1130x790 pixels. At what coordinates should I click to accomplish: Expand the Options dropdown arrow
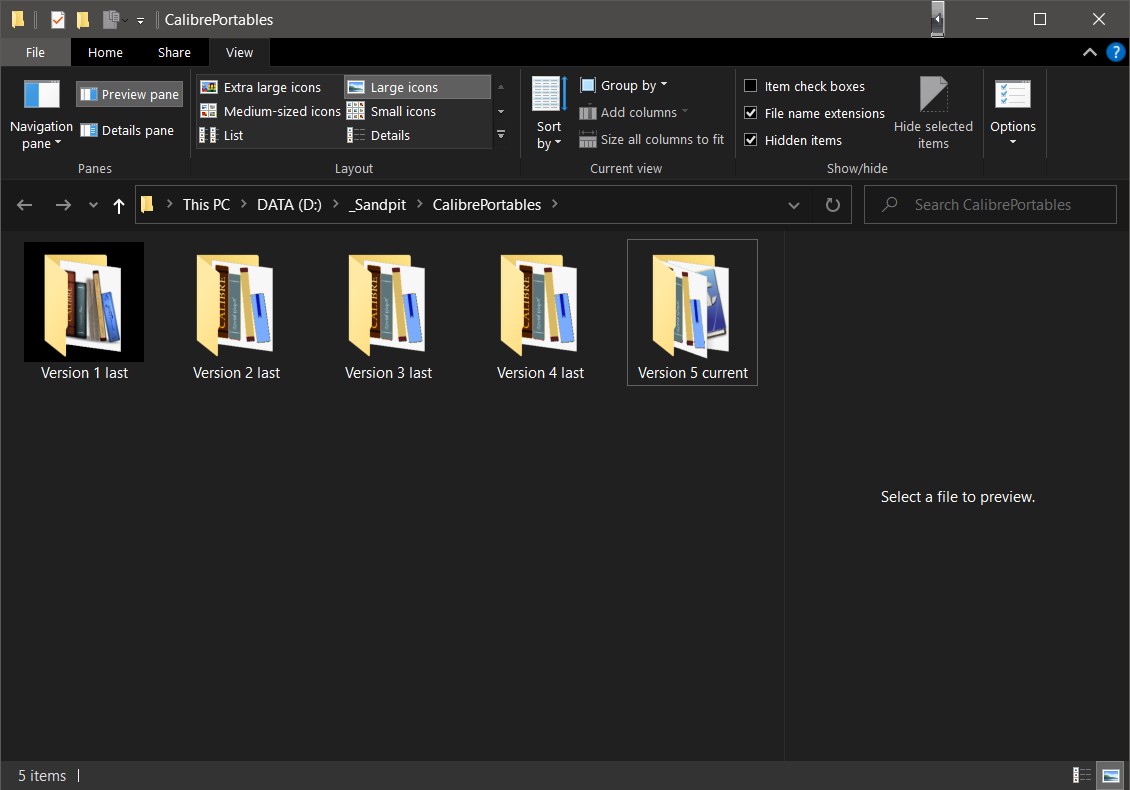[x=1013, y=142]
